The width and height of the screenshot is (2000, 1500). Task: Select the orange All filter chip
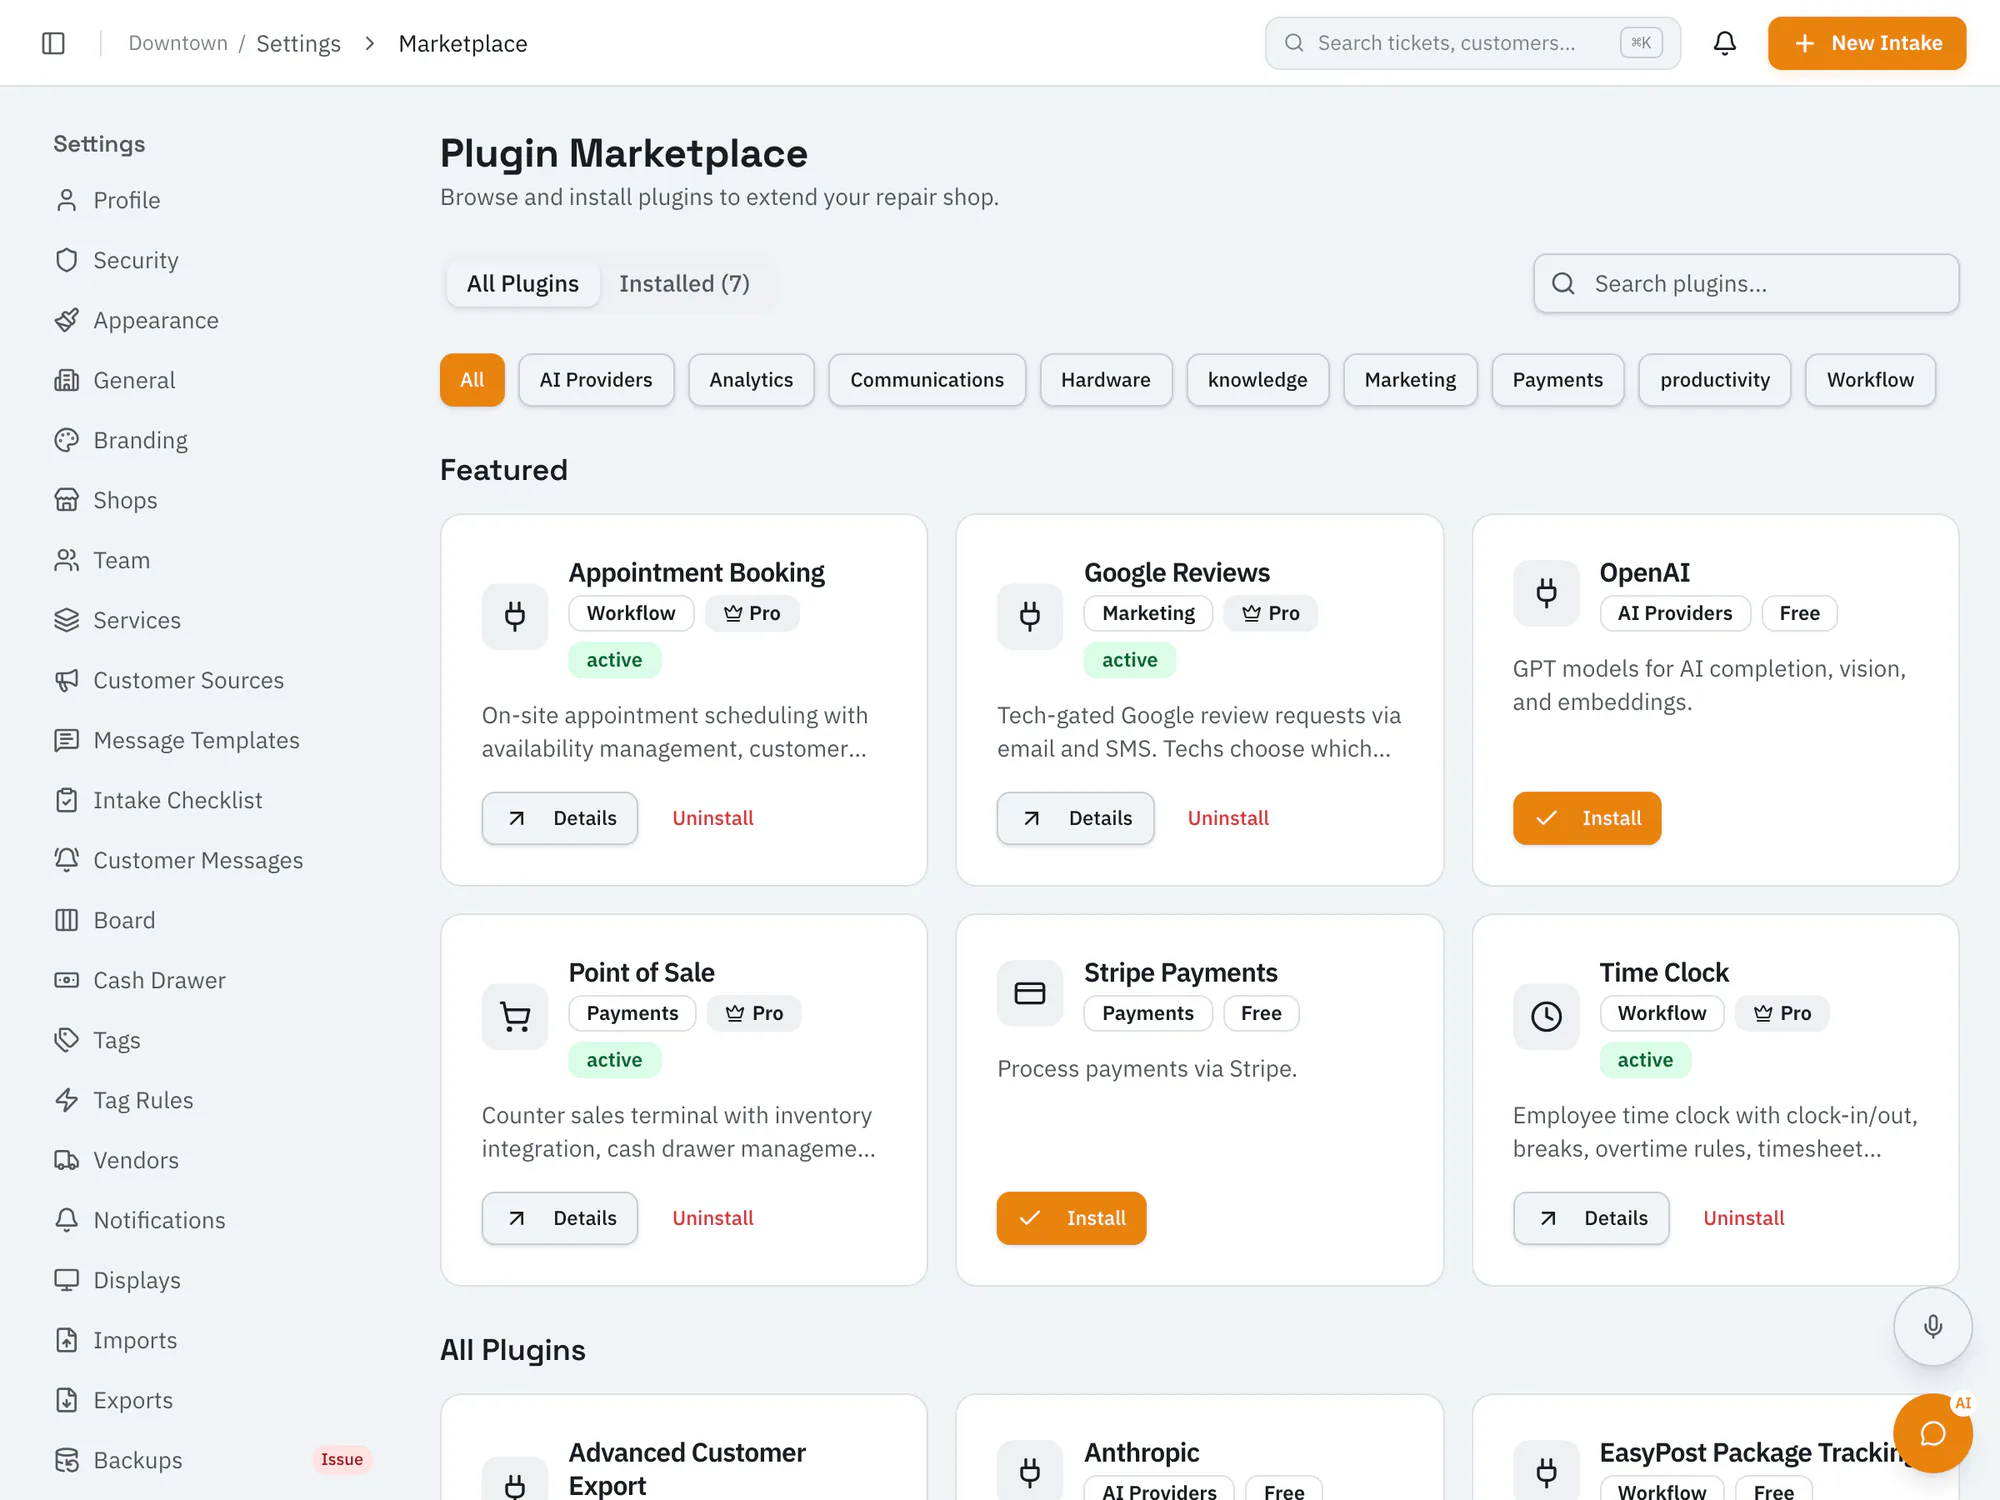point(472,380)
